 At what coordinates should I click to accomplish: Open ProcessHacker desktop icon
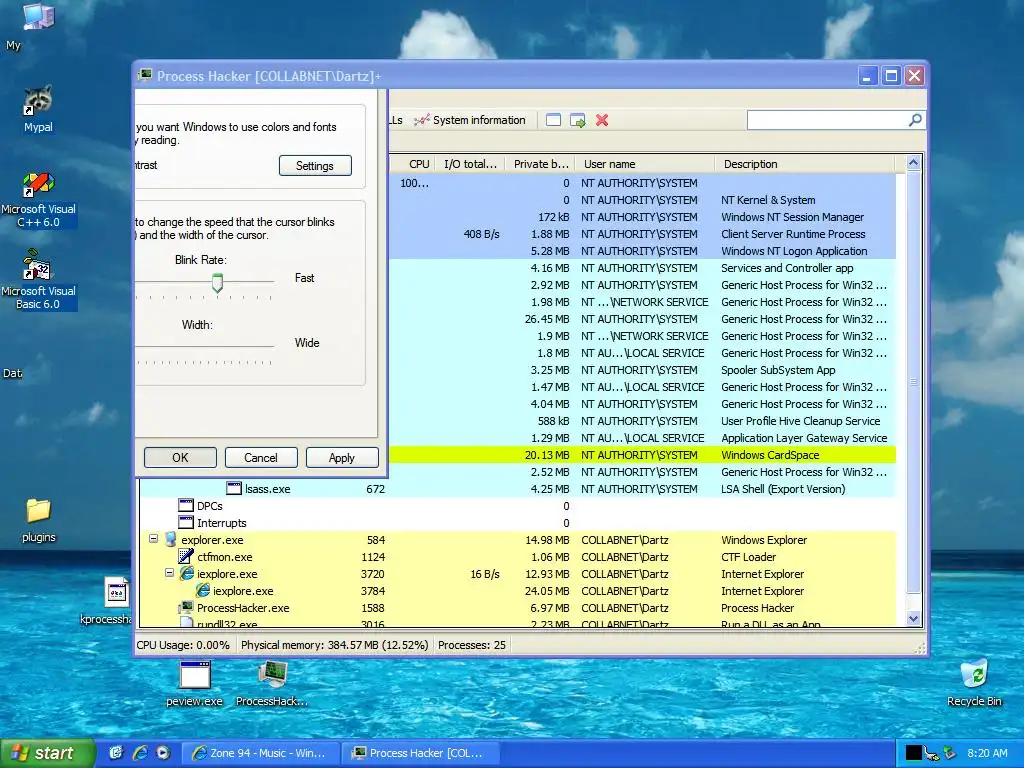(x=272, y=684)
